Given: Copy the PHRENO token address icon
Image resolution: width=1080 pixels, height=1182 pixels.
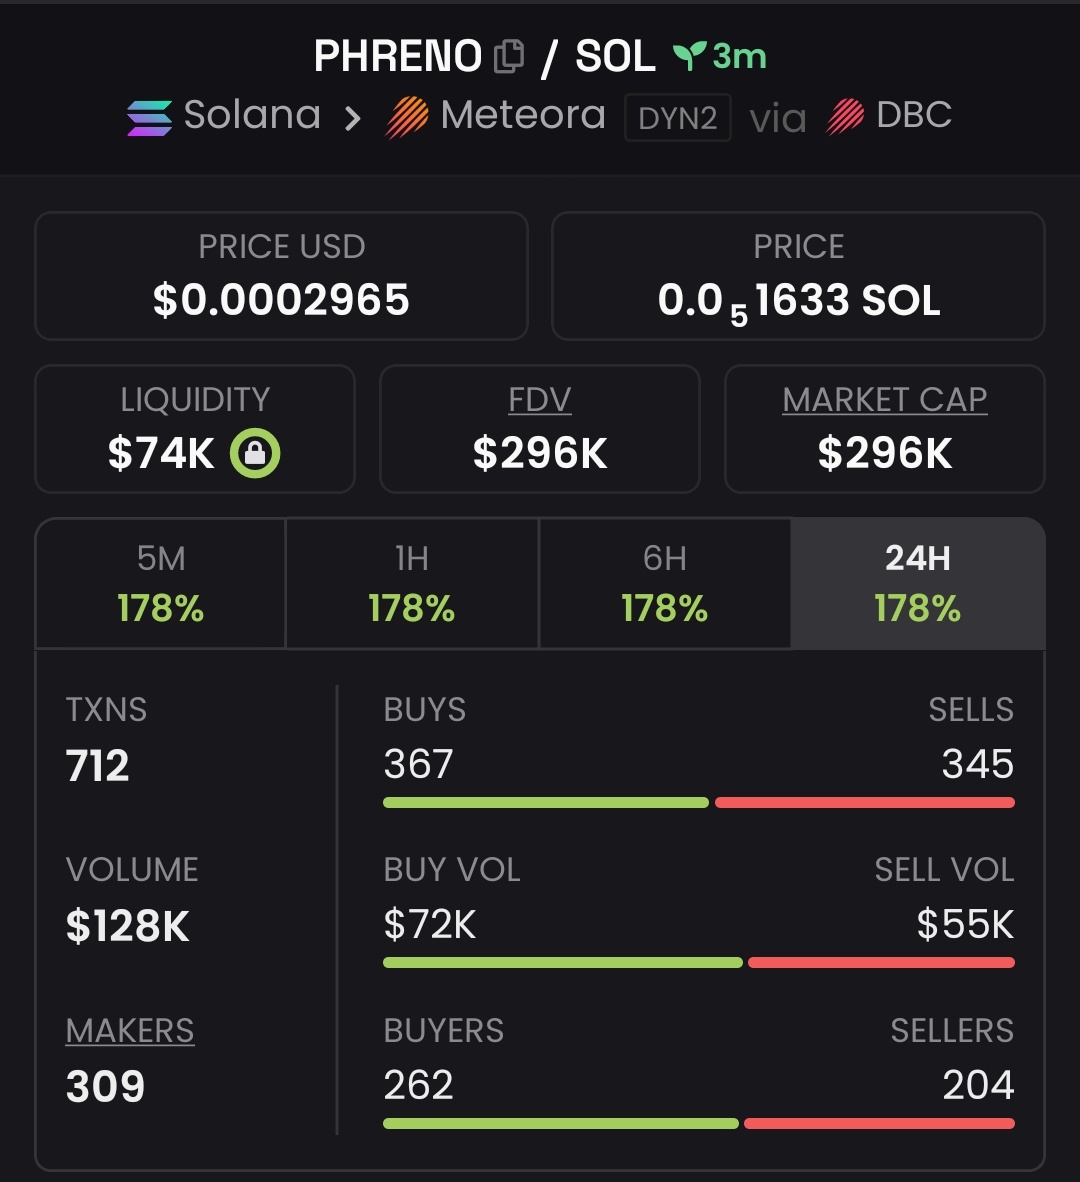Looking at the screenshot, I should [509, 57].
